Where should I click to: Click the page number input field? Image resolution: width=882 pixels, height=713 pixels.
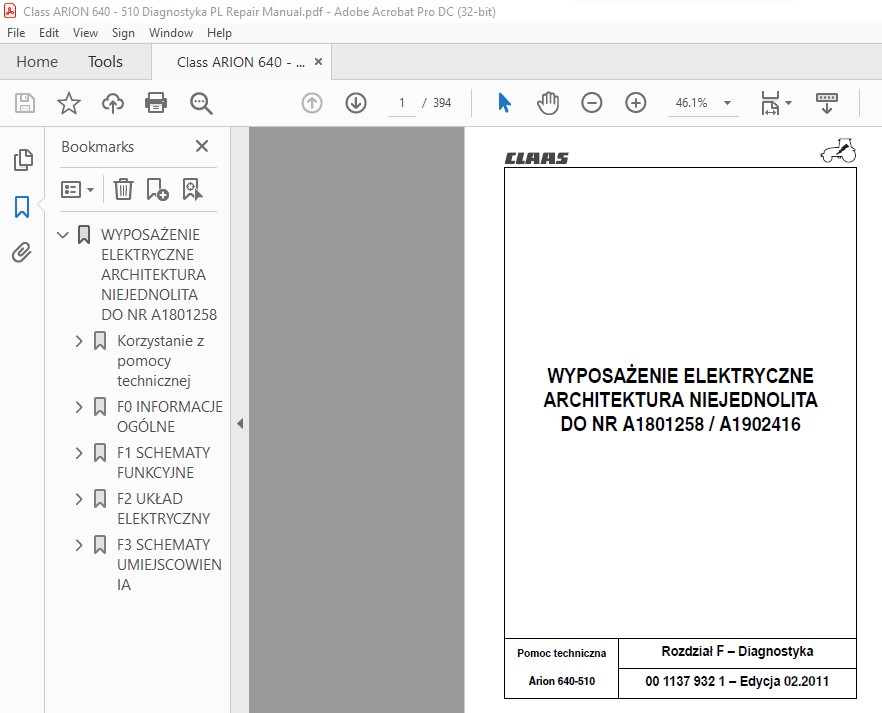[402, 103]
